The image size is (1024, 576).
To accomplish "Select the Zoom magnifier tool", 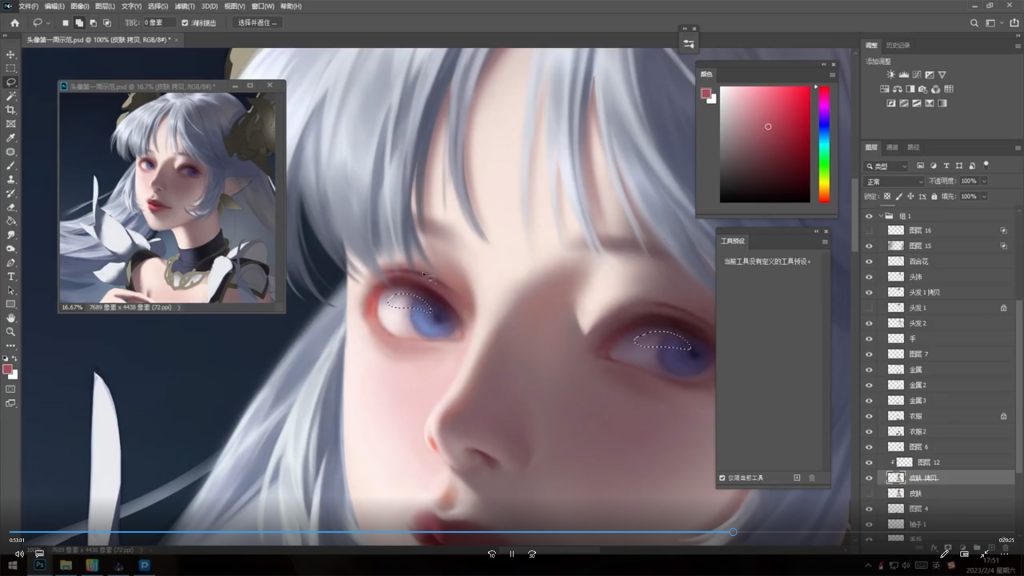I will coord(11,331).
